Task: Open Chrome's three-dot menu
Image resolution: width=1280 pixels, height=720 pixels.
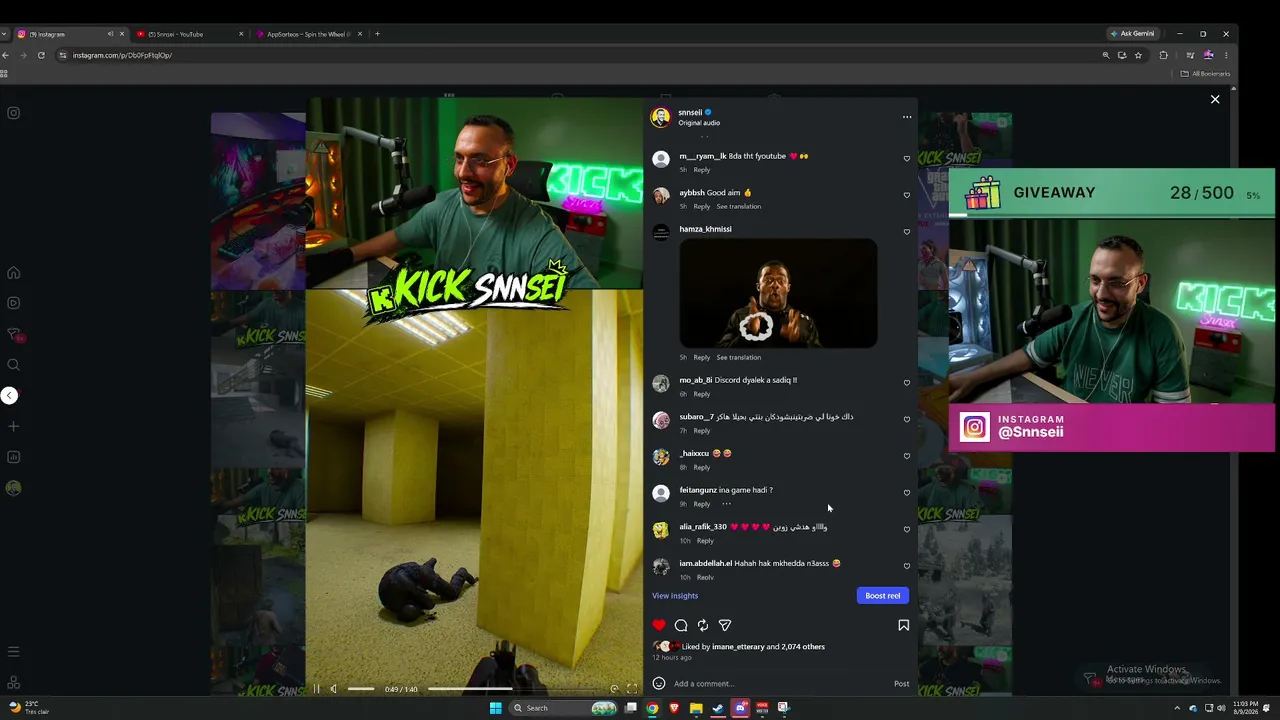Action: coord(1226,55)
